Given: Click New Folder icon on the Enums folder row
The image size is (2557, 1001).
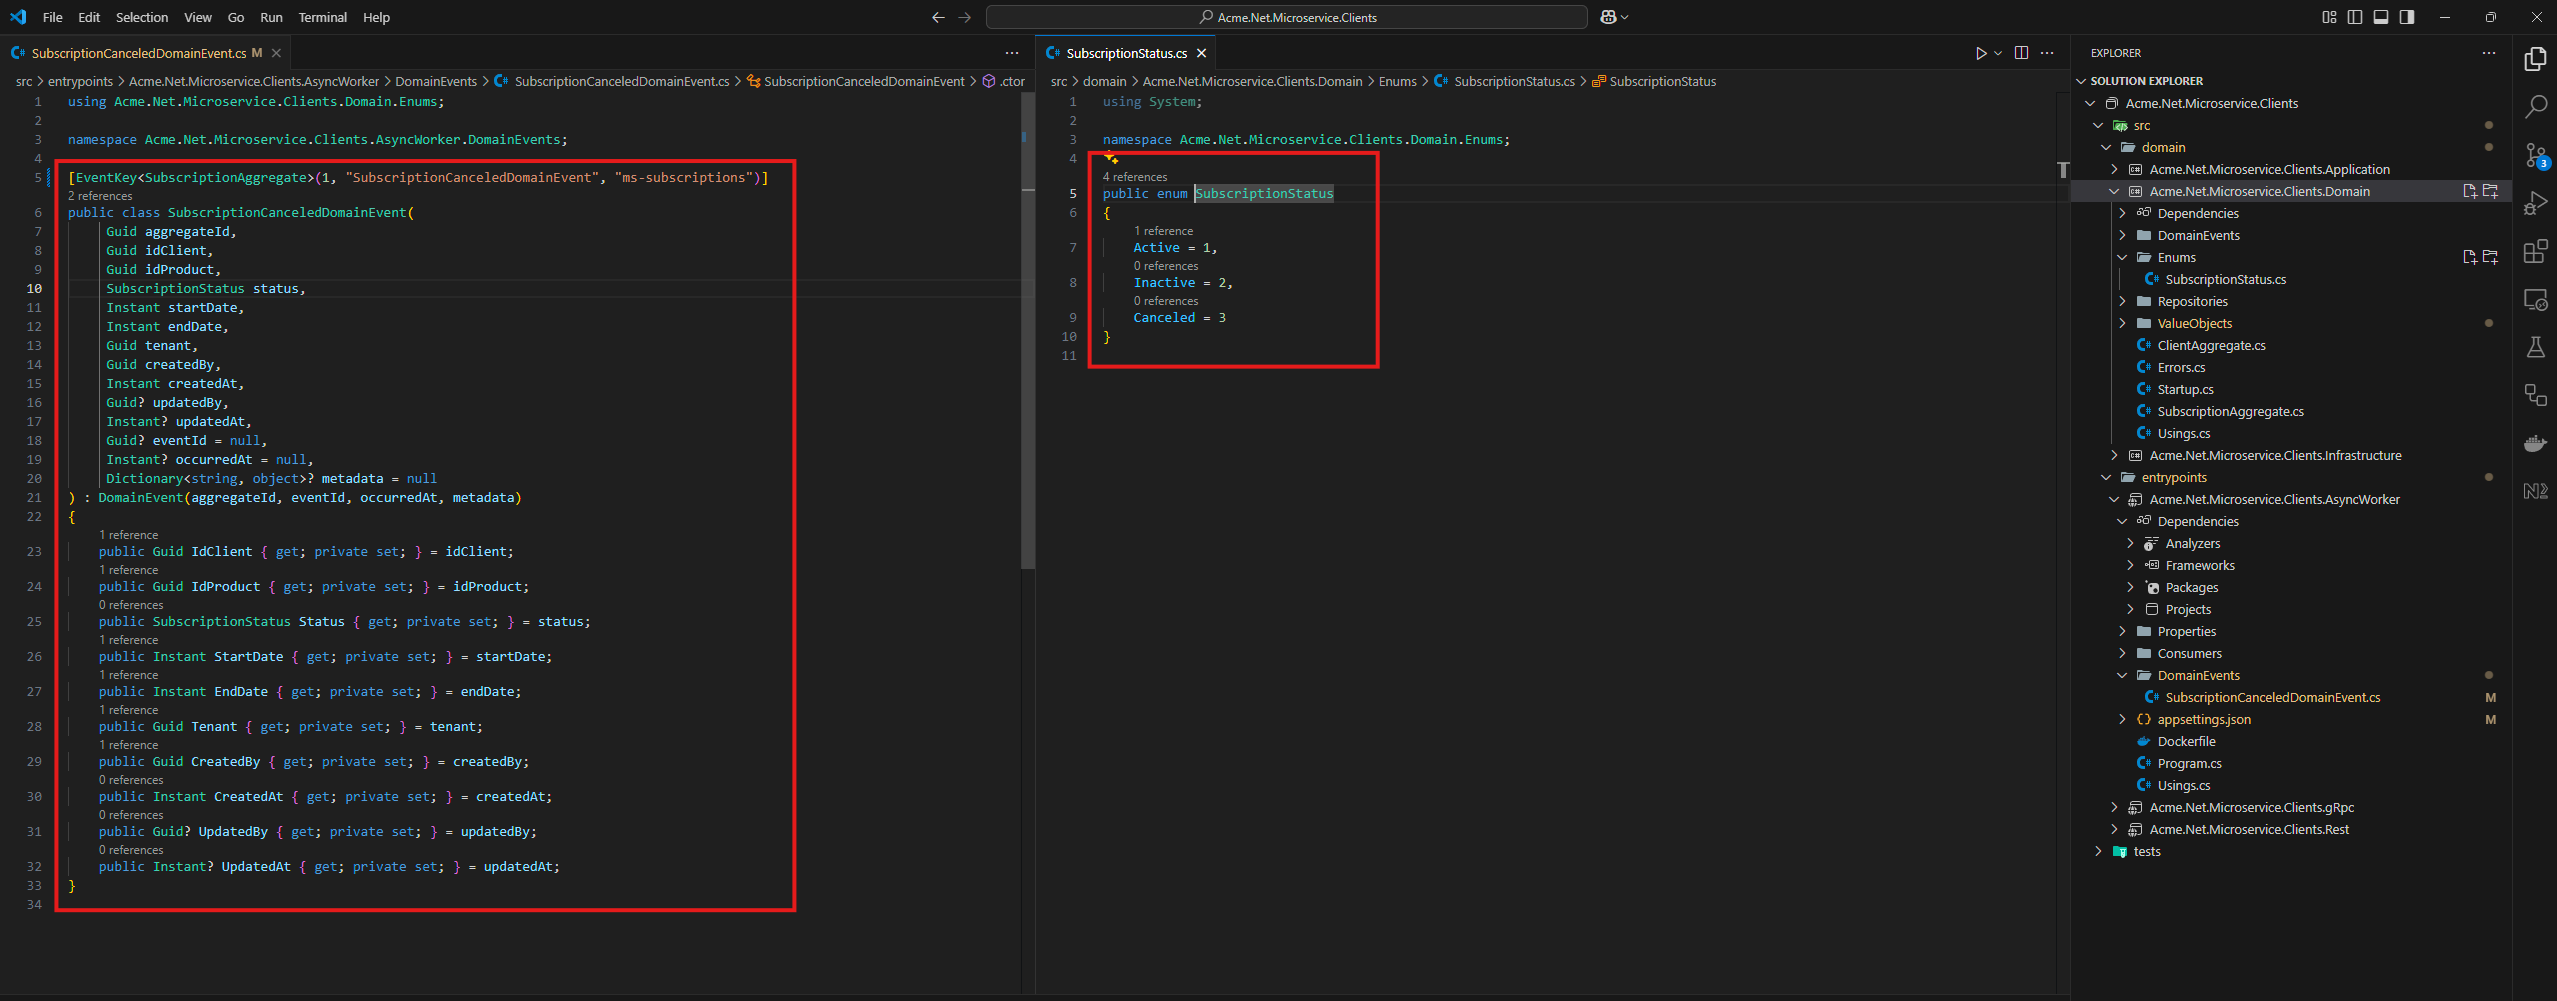Looking at the screenshot, I should click(2490, 257).
